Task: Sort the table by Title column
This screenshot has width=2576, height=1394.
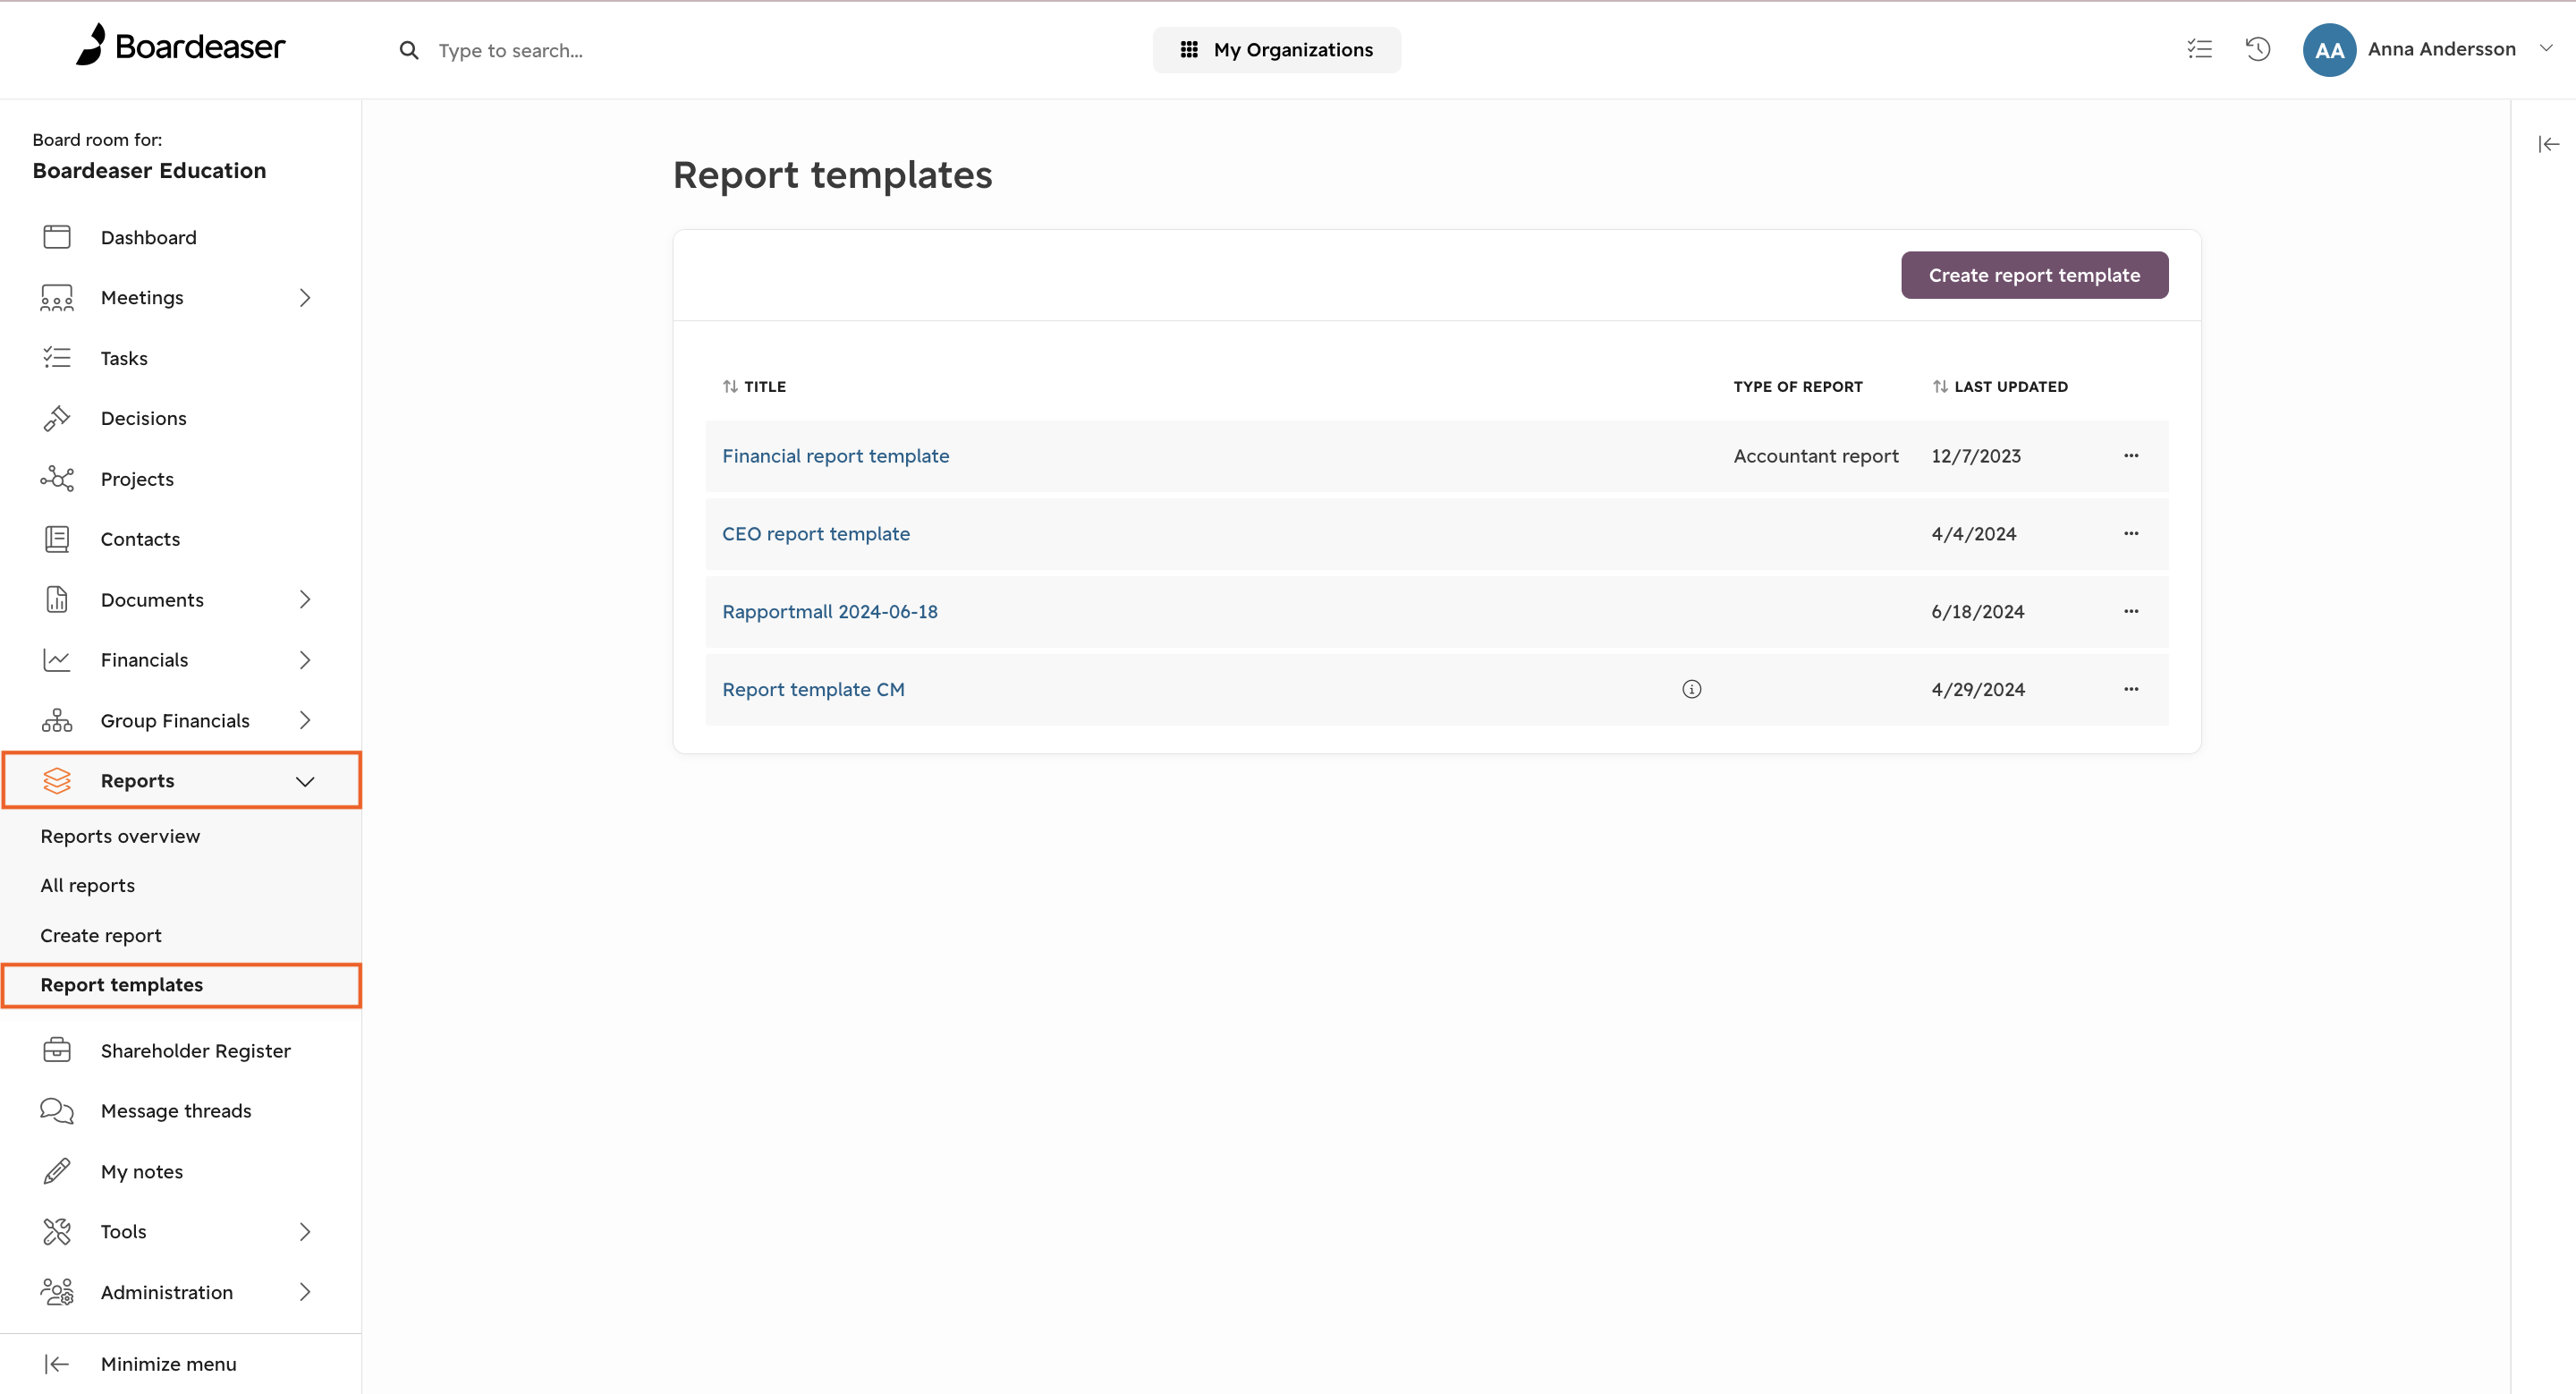Action: [x=754, y=387]
